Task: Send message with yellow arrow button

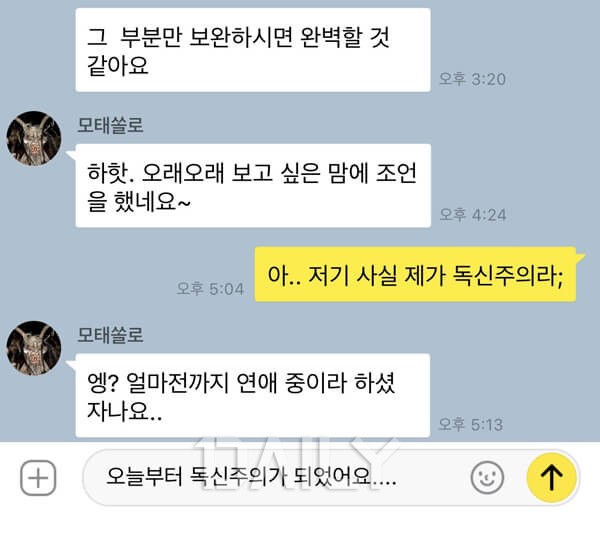Action: point(551,477)
